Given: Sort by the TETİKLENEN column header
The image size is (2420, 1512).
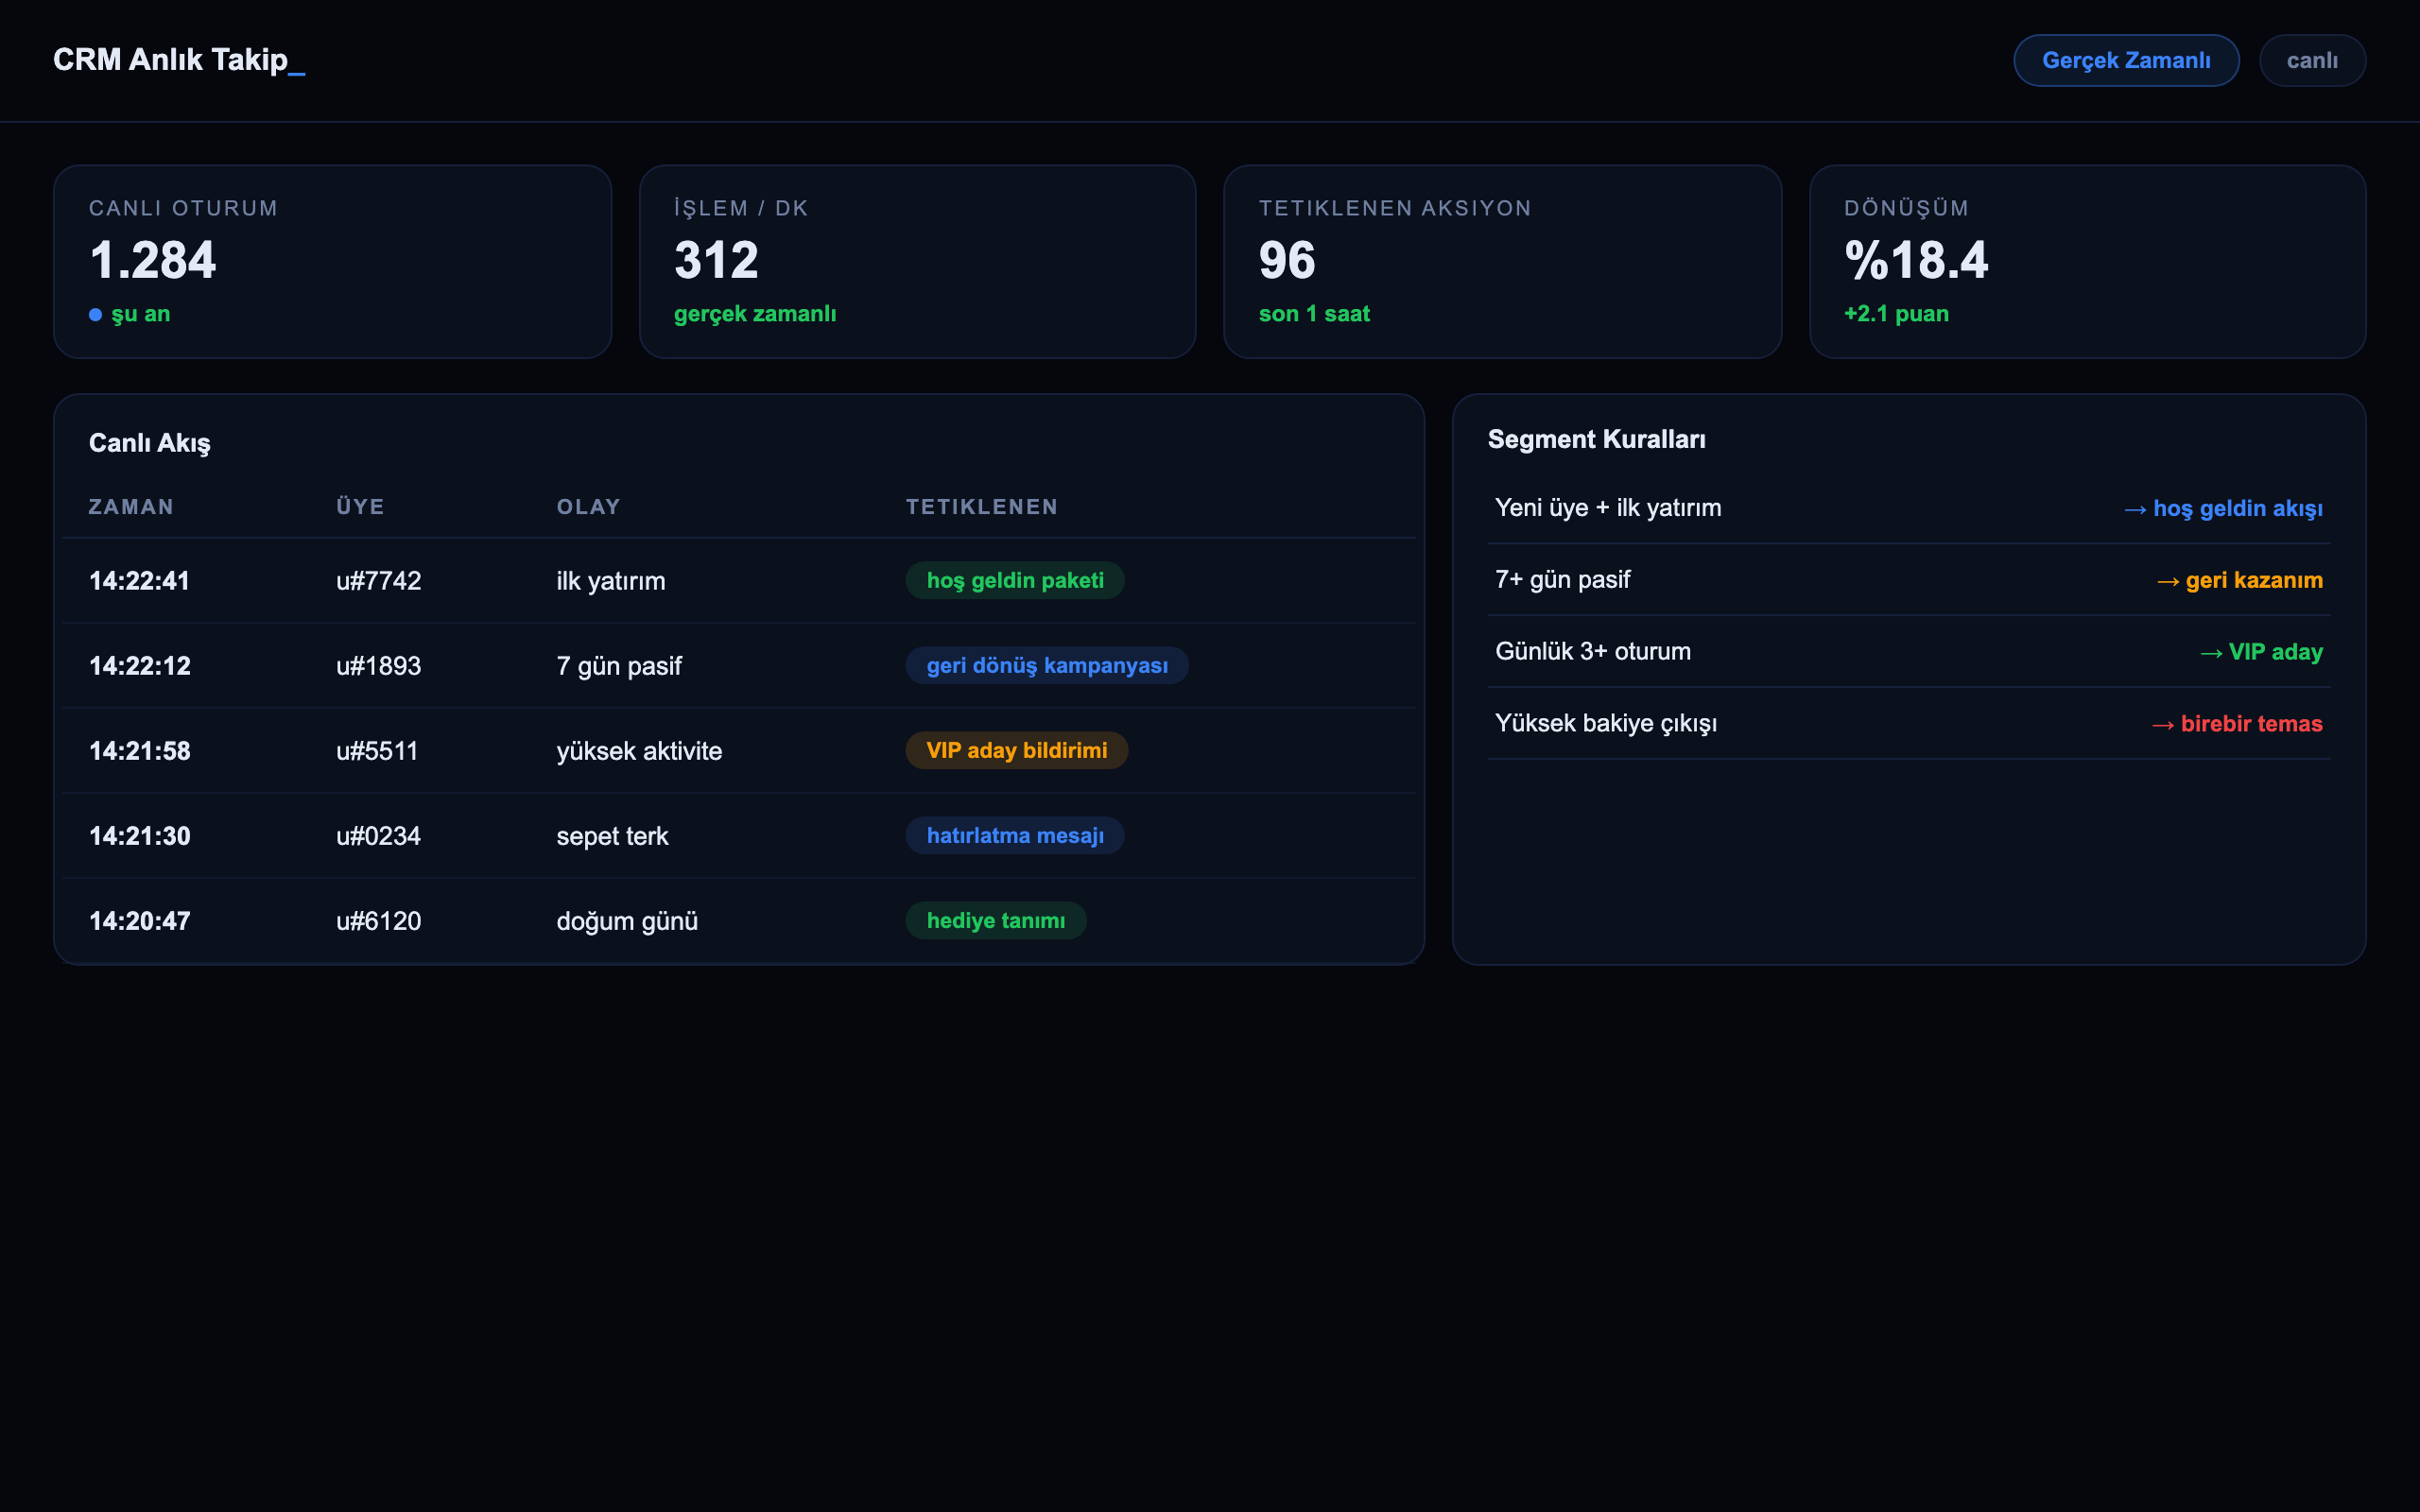Looking at the screenshot, I should (x=982, y=507).
